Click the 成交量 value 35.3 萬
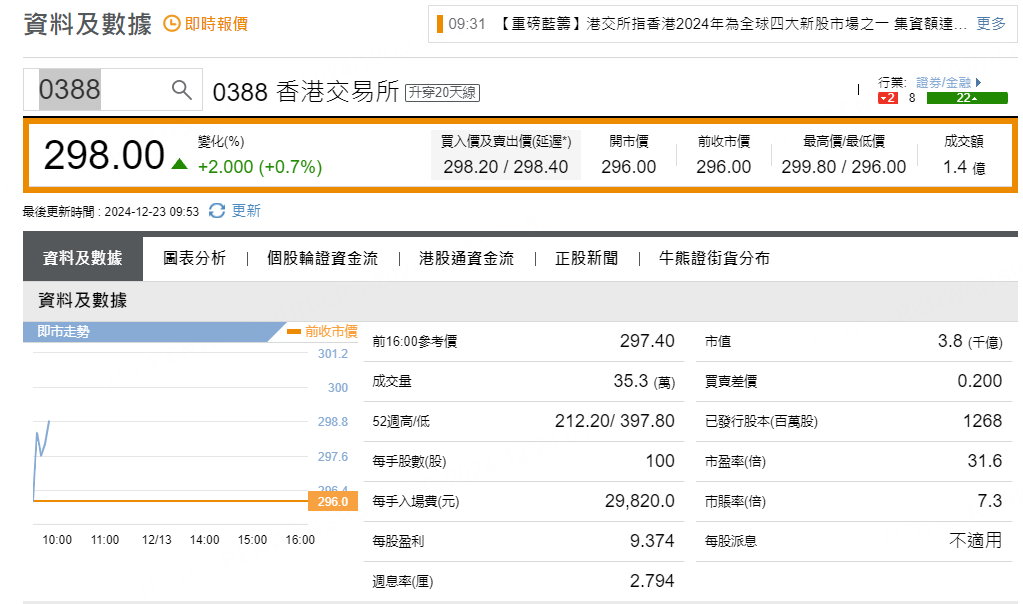1023x604 pixels. click(644, 381)
